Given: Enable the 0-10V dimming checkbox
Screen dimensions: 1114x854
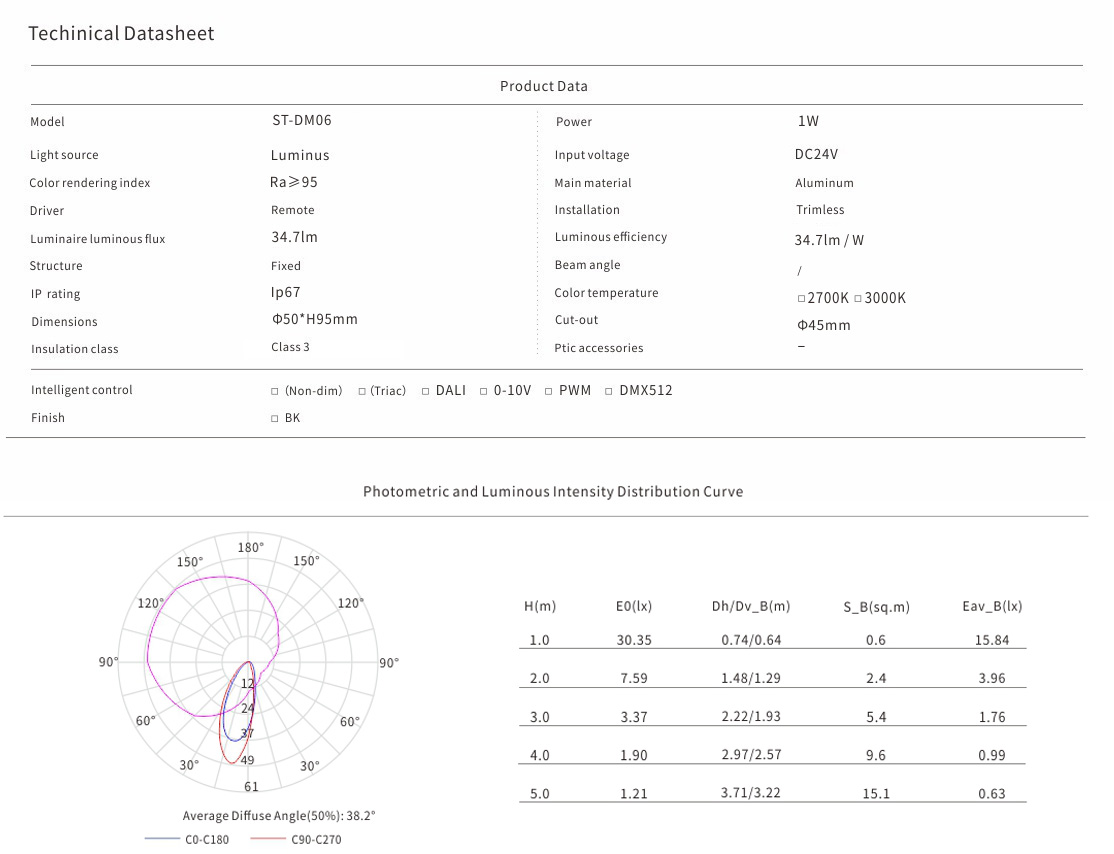Looking at the screenshot, I should point(483,391).
